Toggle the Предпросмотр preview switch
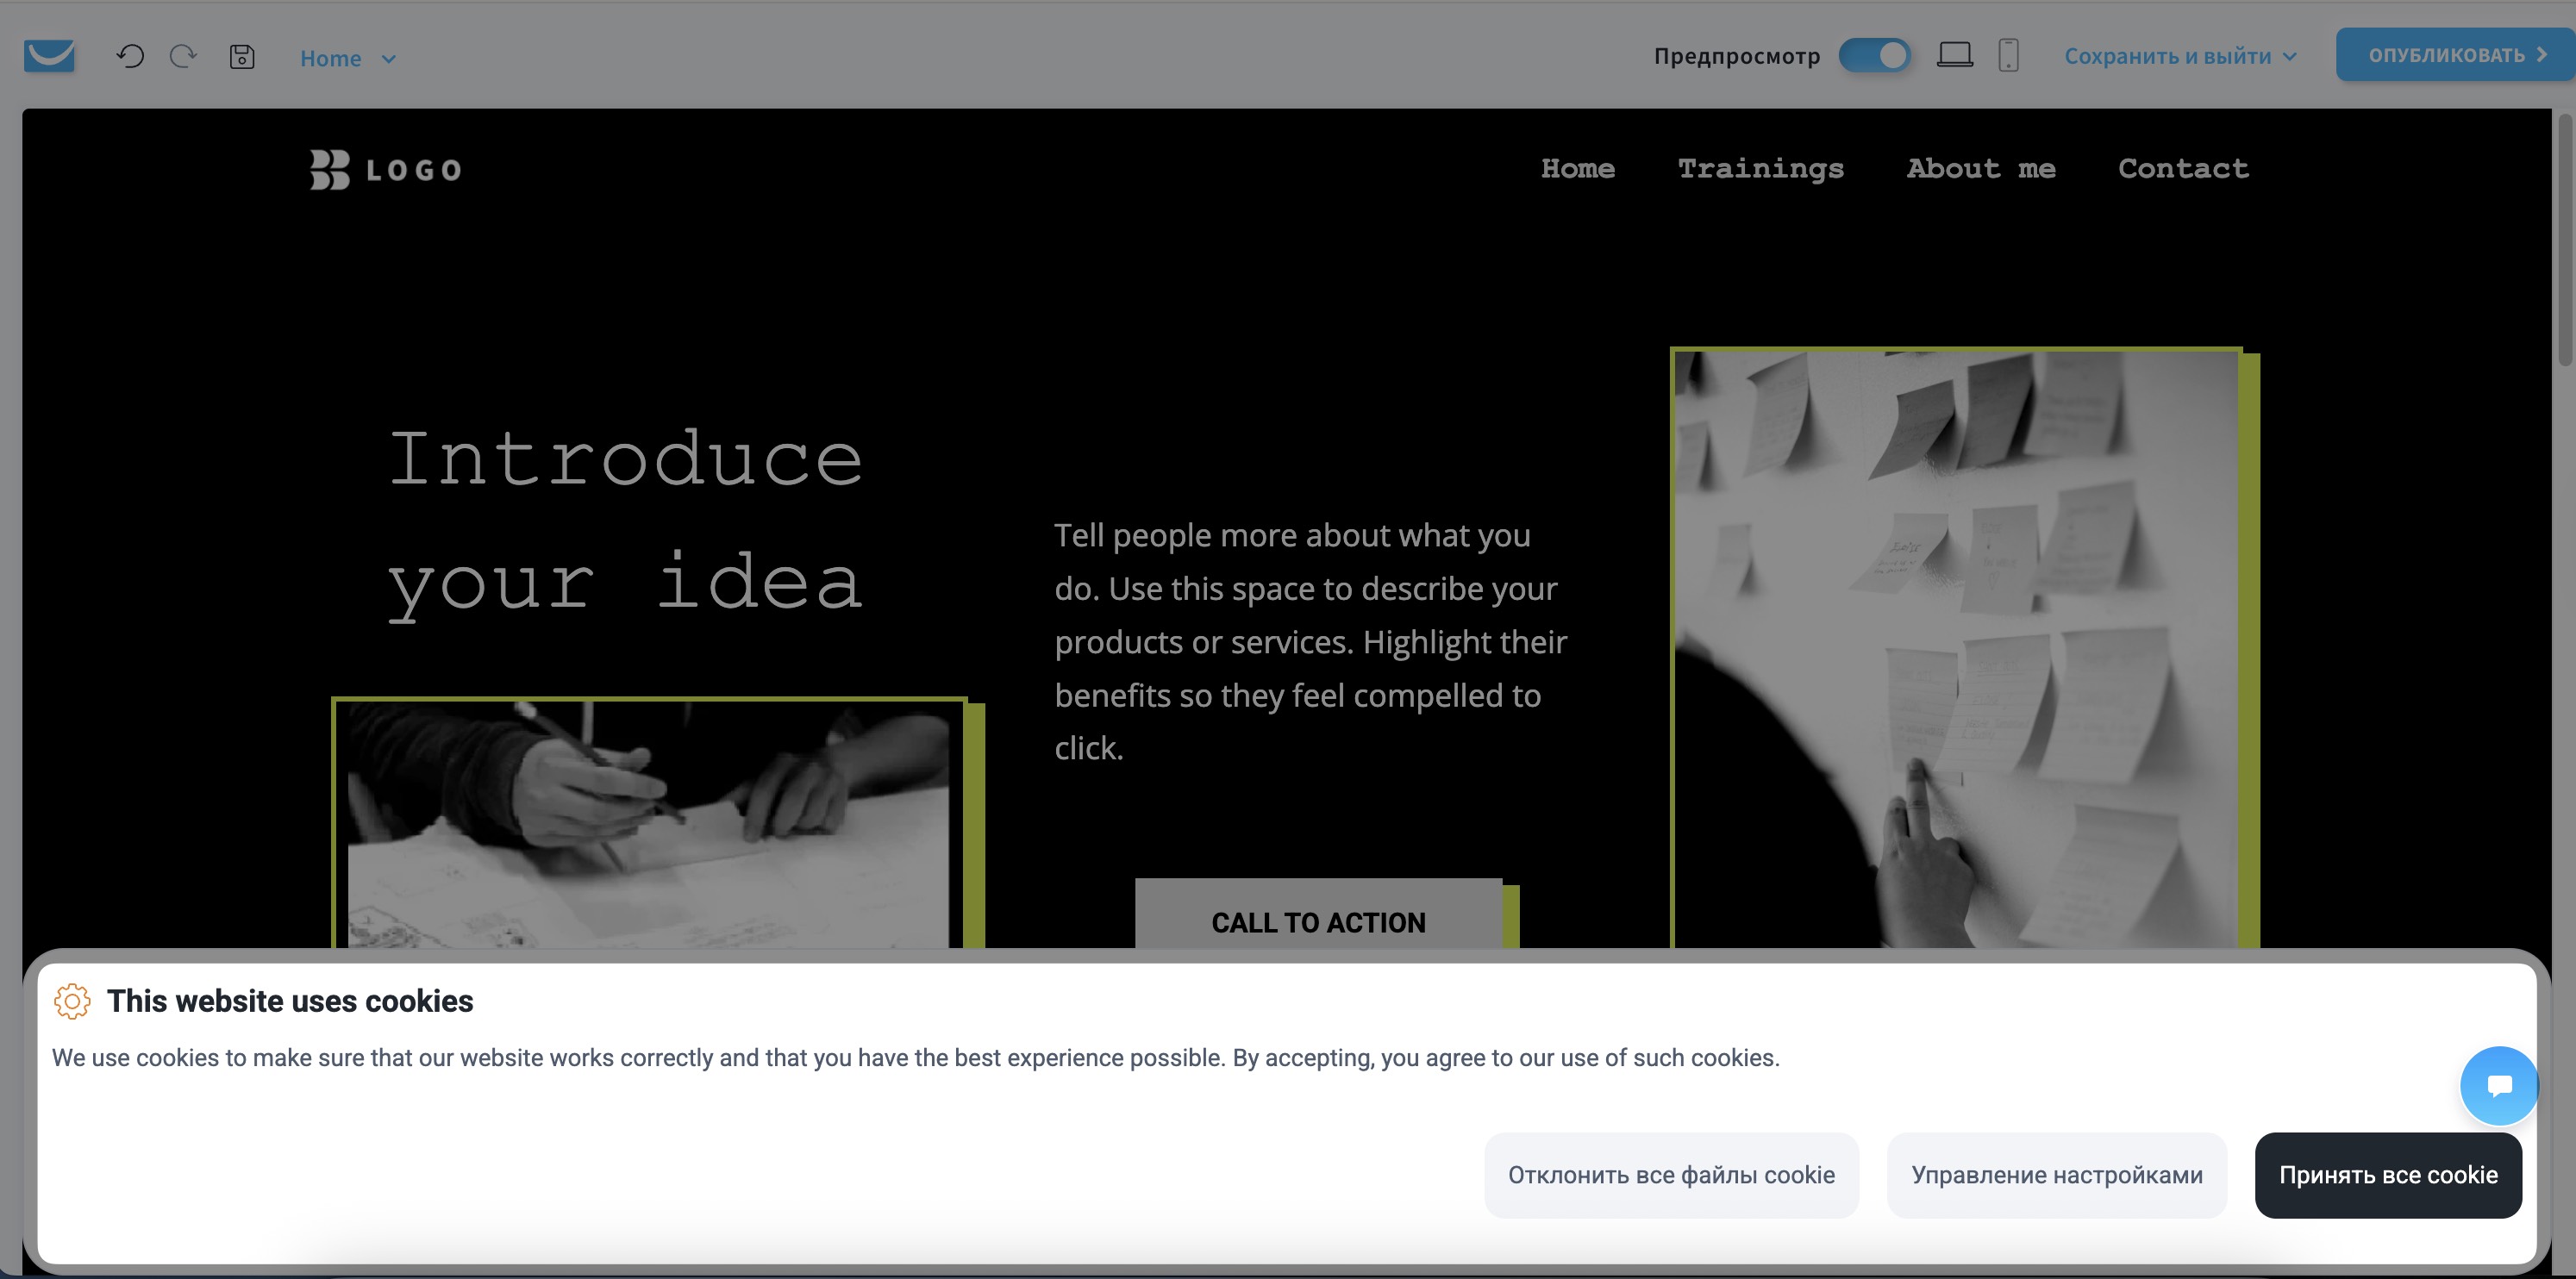 click(x=1875, y=55)
